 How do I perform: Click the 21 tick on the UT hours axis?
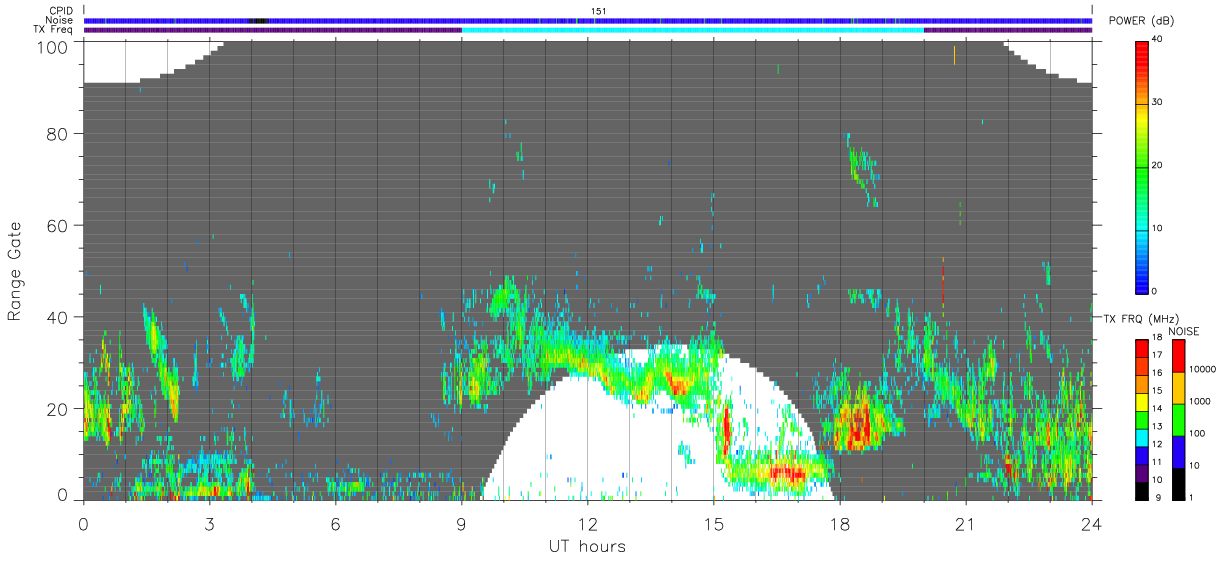966,523
